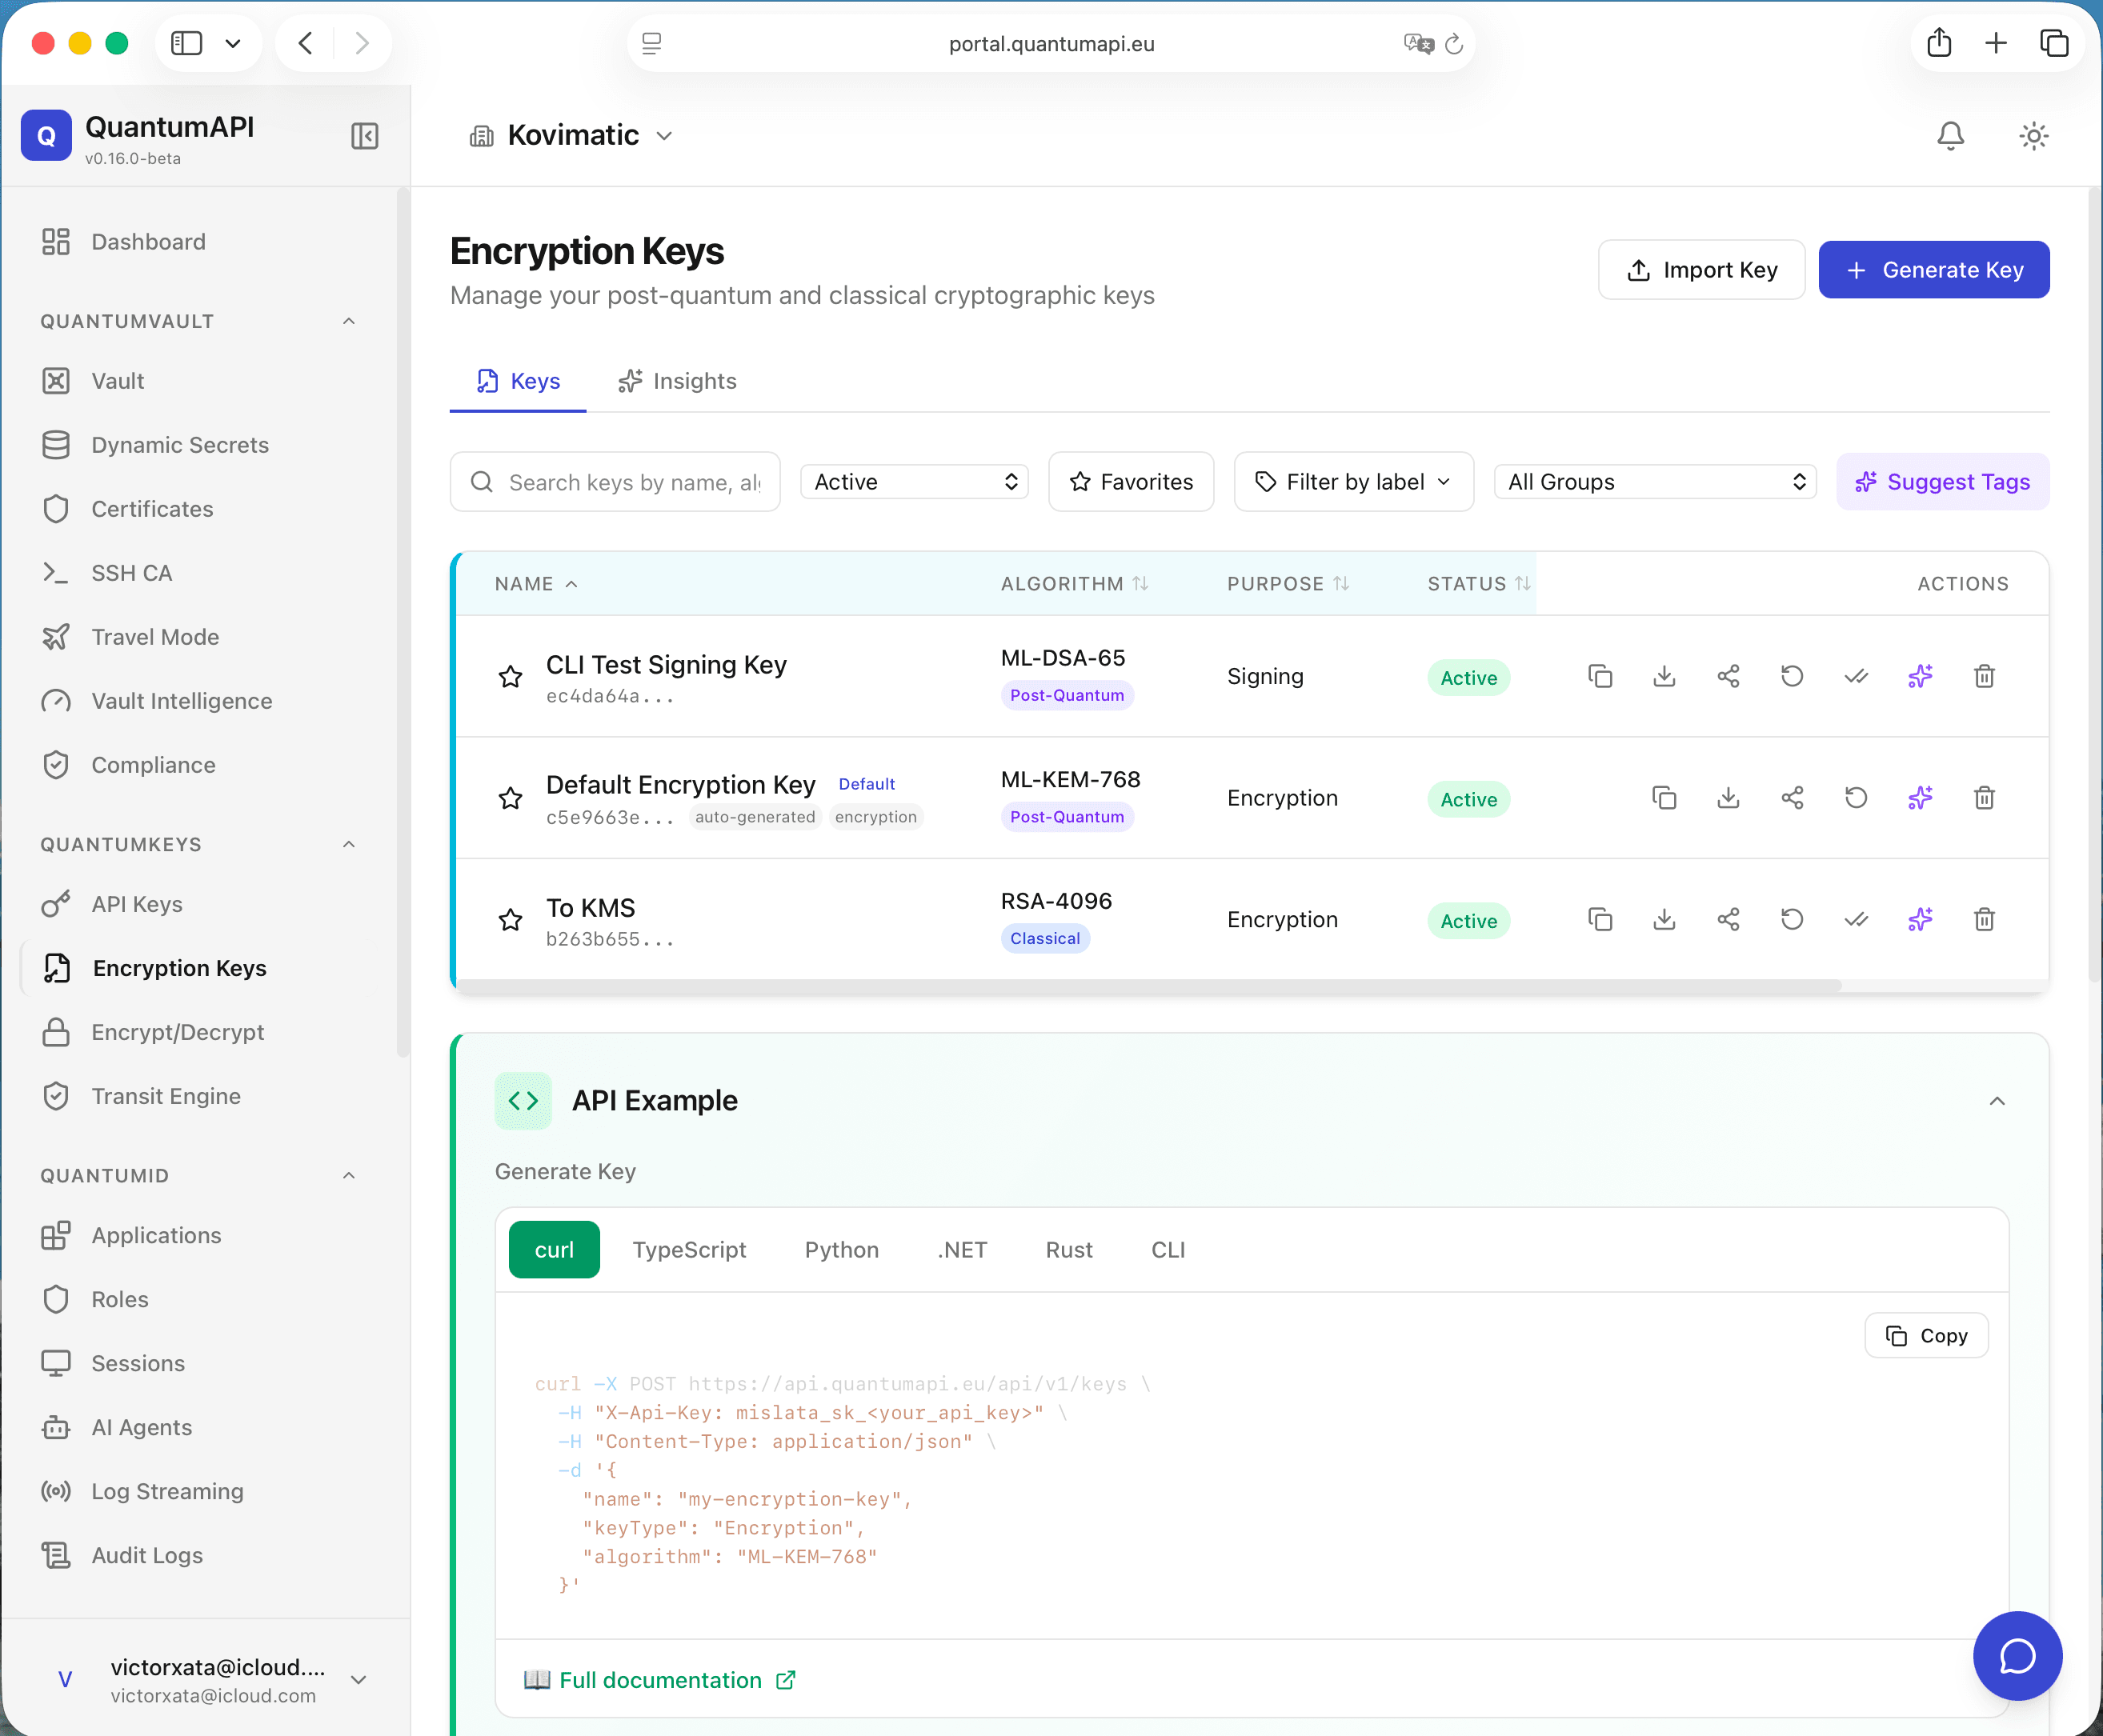Image resolution: width=2103 pixels, height=1736 pixels.
Task: Rotate the Default Encryption Key
Action: [1856, 798]
